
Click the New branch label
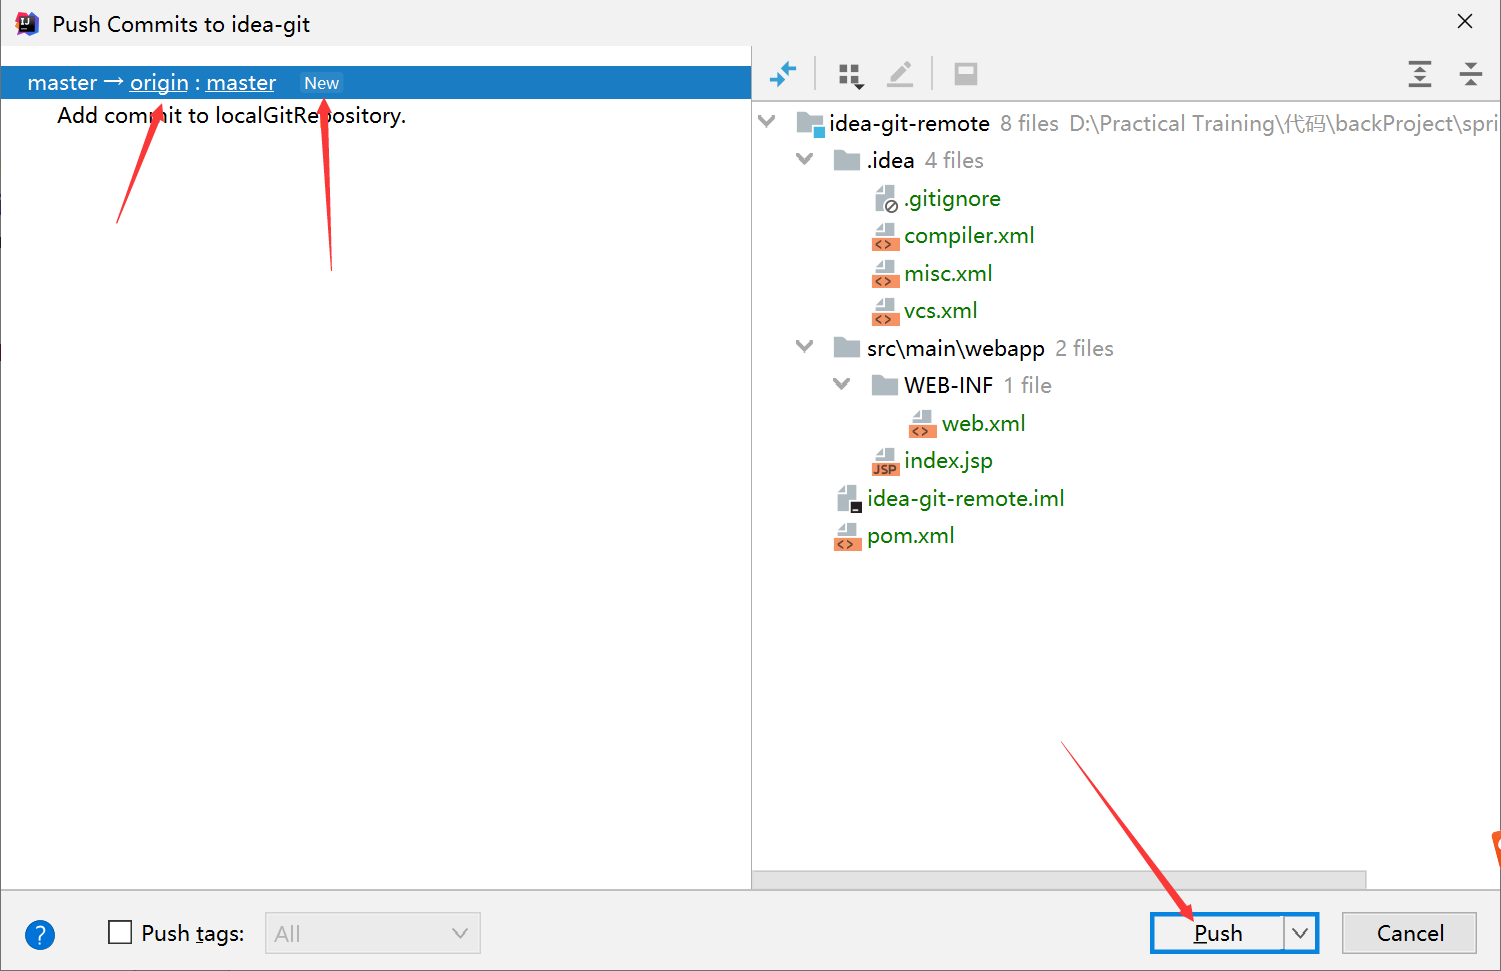coord(321,83)
